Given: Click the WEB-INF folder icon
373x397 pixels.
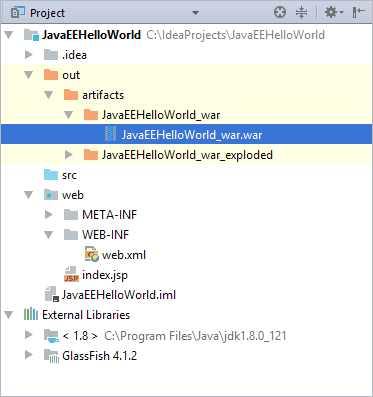Looking at the screenshot, I should pyautogui.click(x=71, y=235).
